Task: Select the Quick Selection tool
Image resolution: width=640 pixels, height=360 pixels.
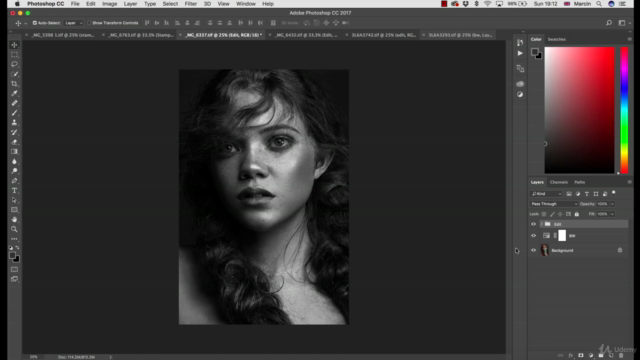Action: [14, 74]
